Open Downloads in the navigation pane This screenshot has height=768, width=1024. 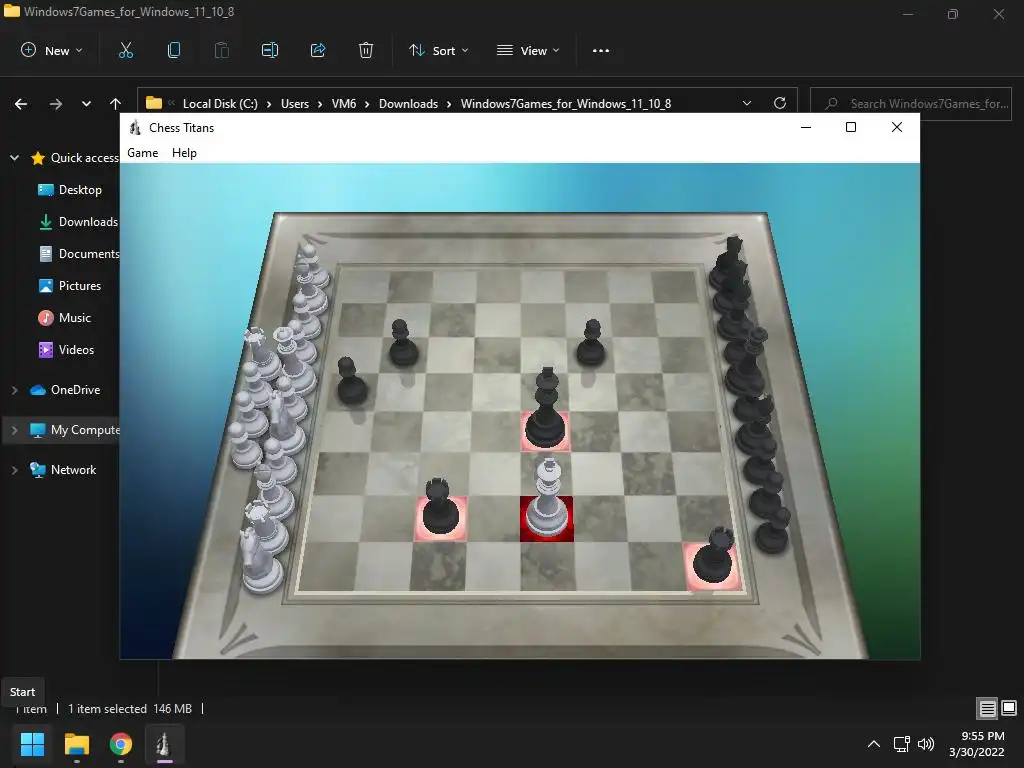point(79,221)
